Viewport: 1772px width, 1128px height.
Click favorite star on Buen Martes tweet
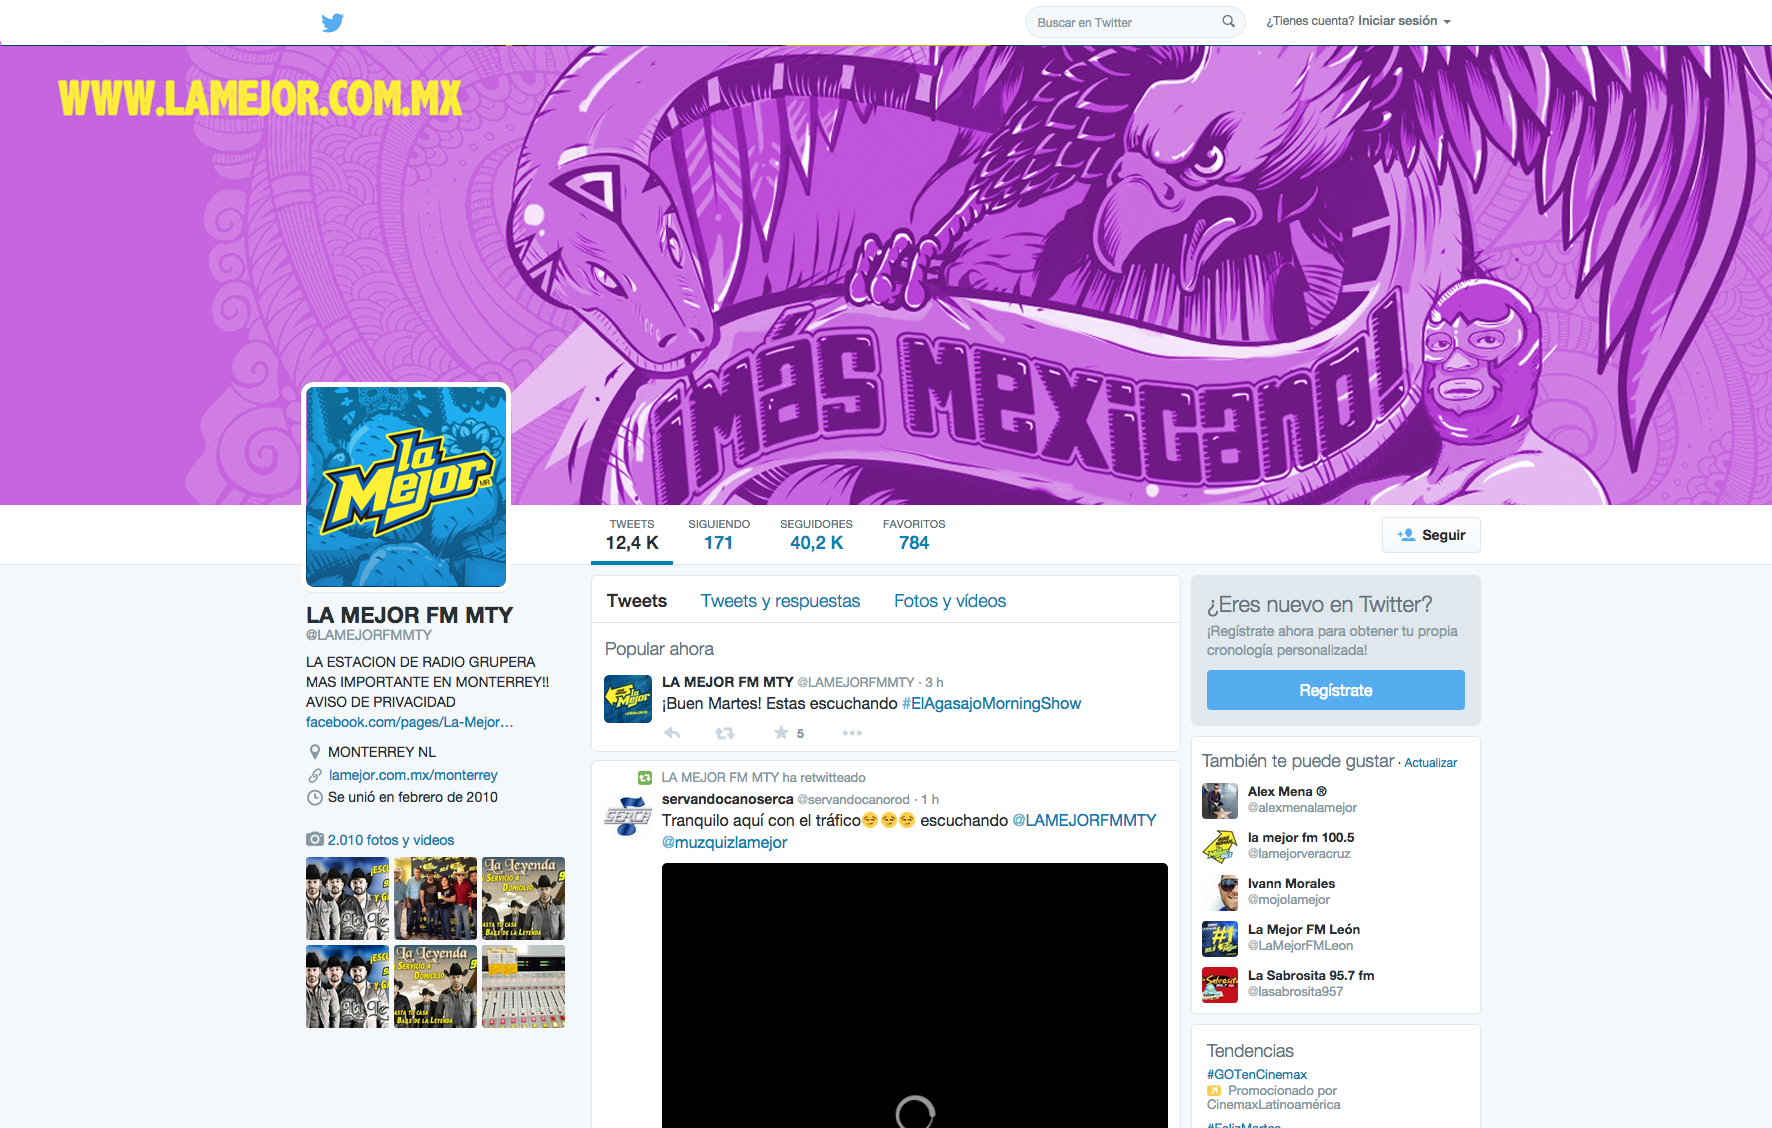click(x=781, y=733)
